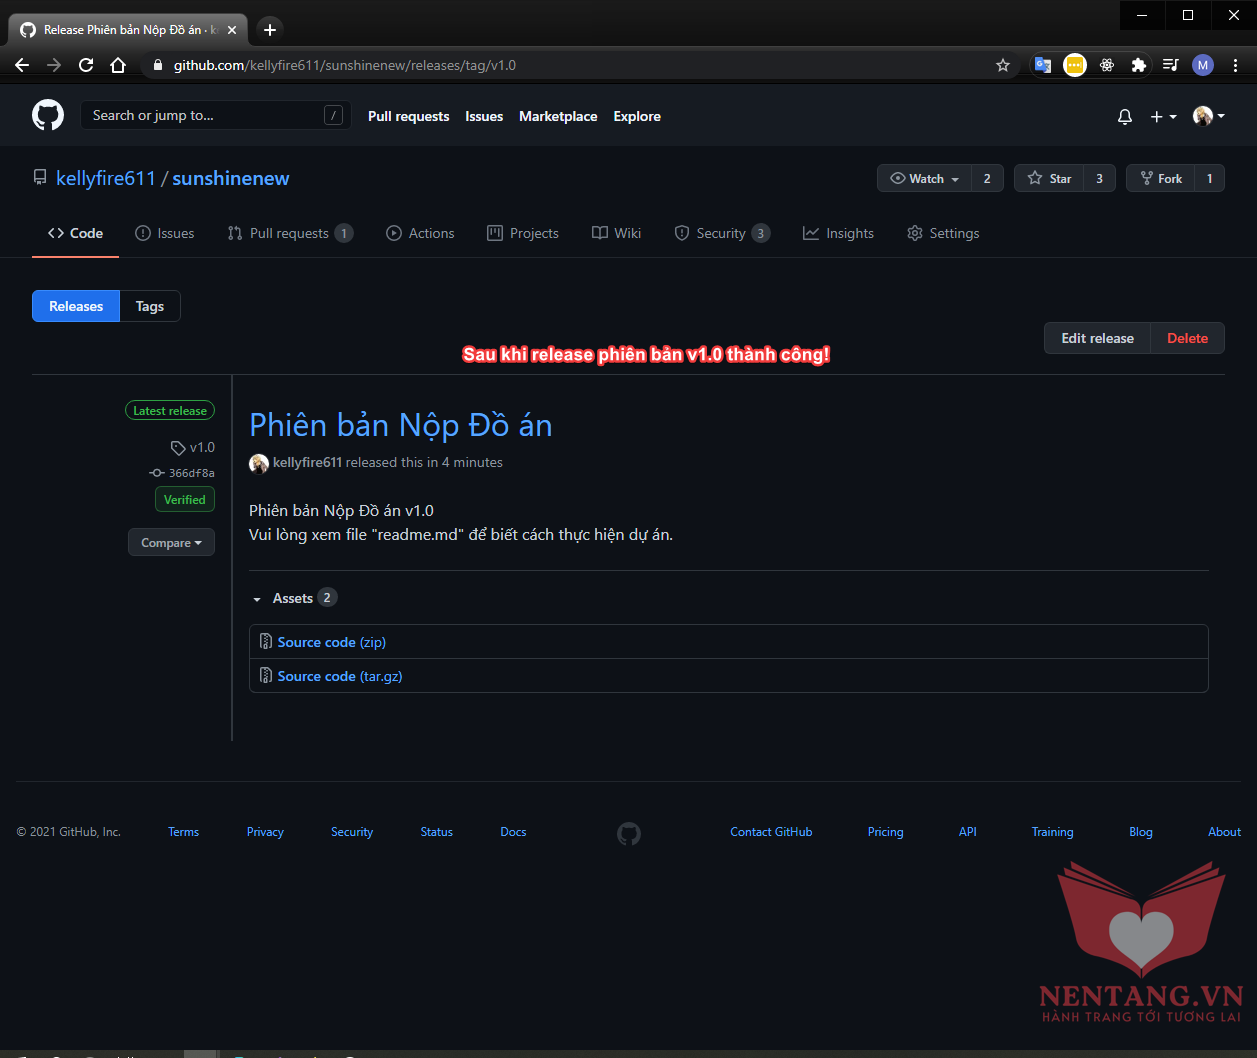The image size is (1257, 1058).
Task: Click the browser reload button
Action: (x=86, y=65)
